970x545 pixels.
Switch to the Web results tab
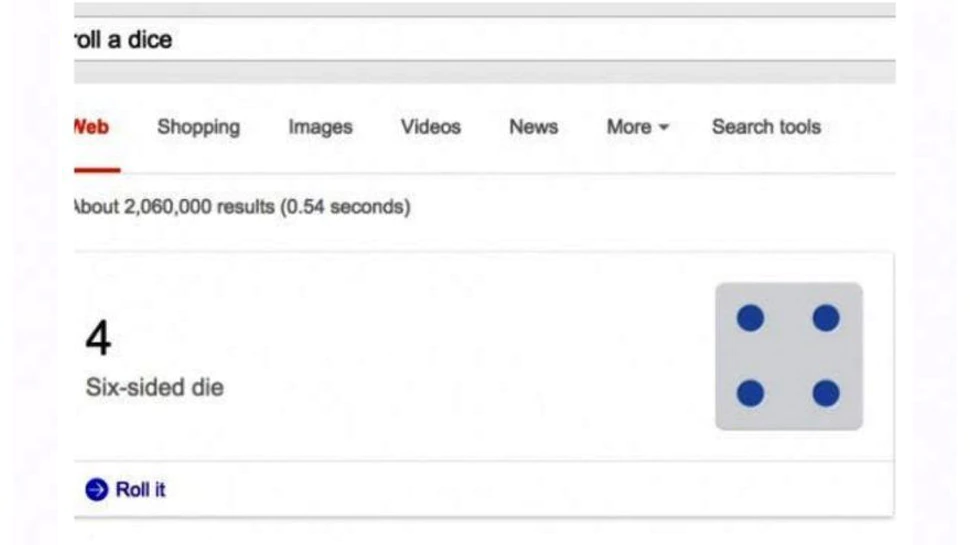pyautogui.click(x=93, y=127)
